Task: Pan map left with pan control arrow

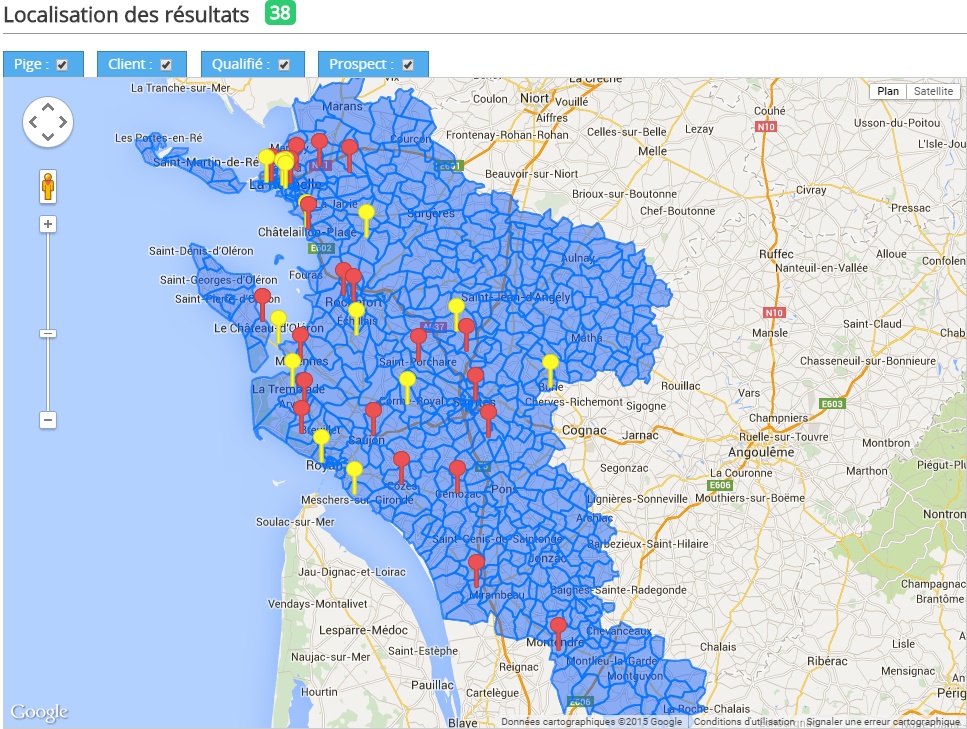Action: pyautogui.click(x=33, y=122)
